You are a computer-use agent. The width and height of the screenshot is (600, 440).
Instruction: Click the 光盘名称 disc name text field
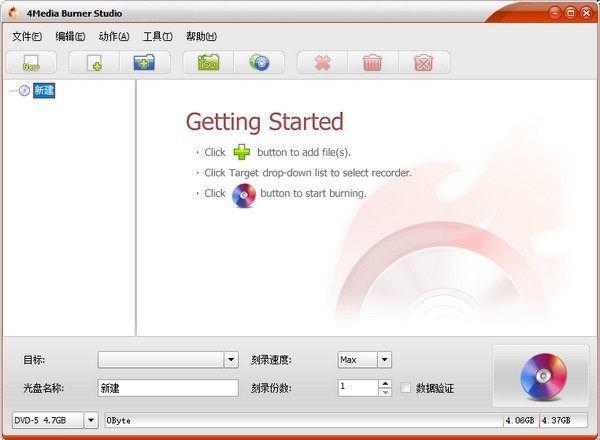click(168, 388)
